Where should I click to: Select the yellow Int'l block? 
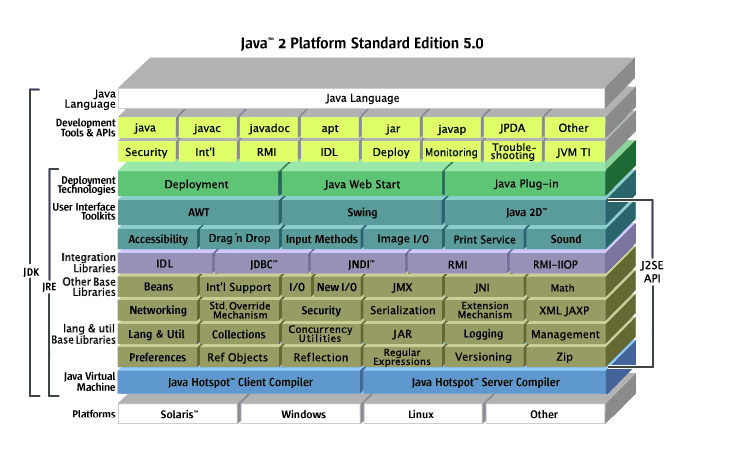(x=208, y=152)
